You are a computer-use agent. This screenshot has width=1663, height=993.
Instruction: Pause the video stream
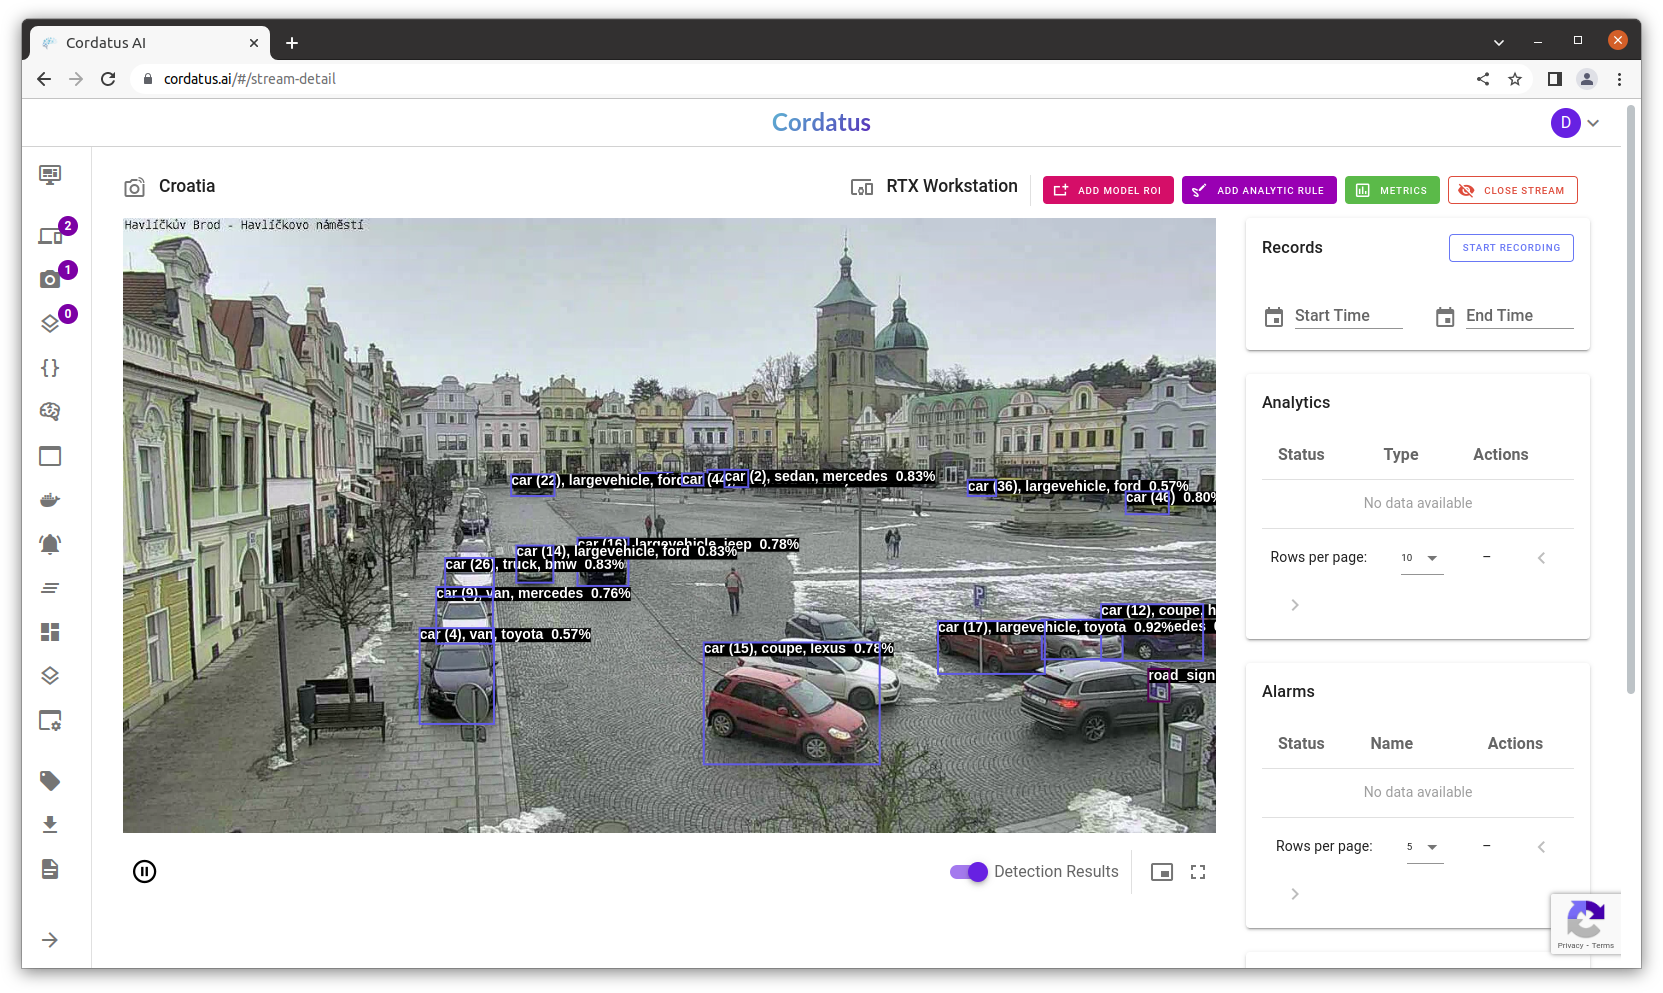(145, 872)
